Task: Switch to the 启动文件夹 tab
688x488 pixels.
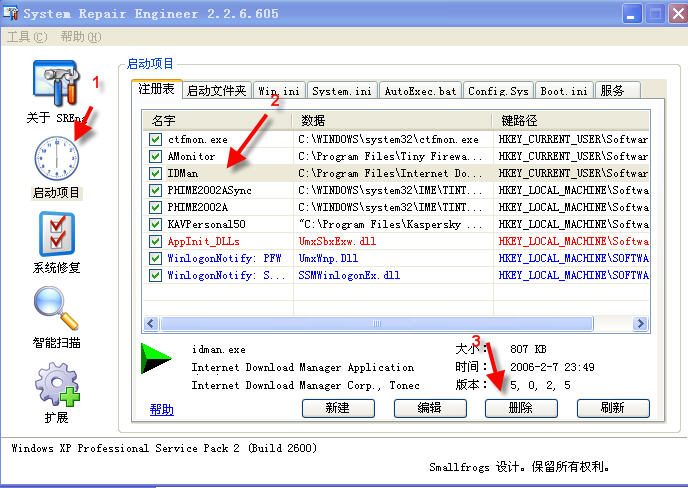Action: (217, 90)
